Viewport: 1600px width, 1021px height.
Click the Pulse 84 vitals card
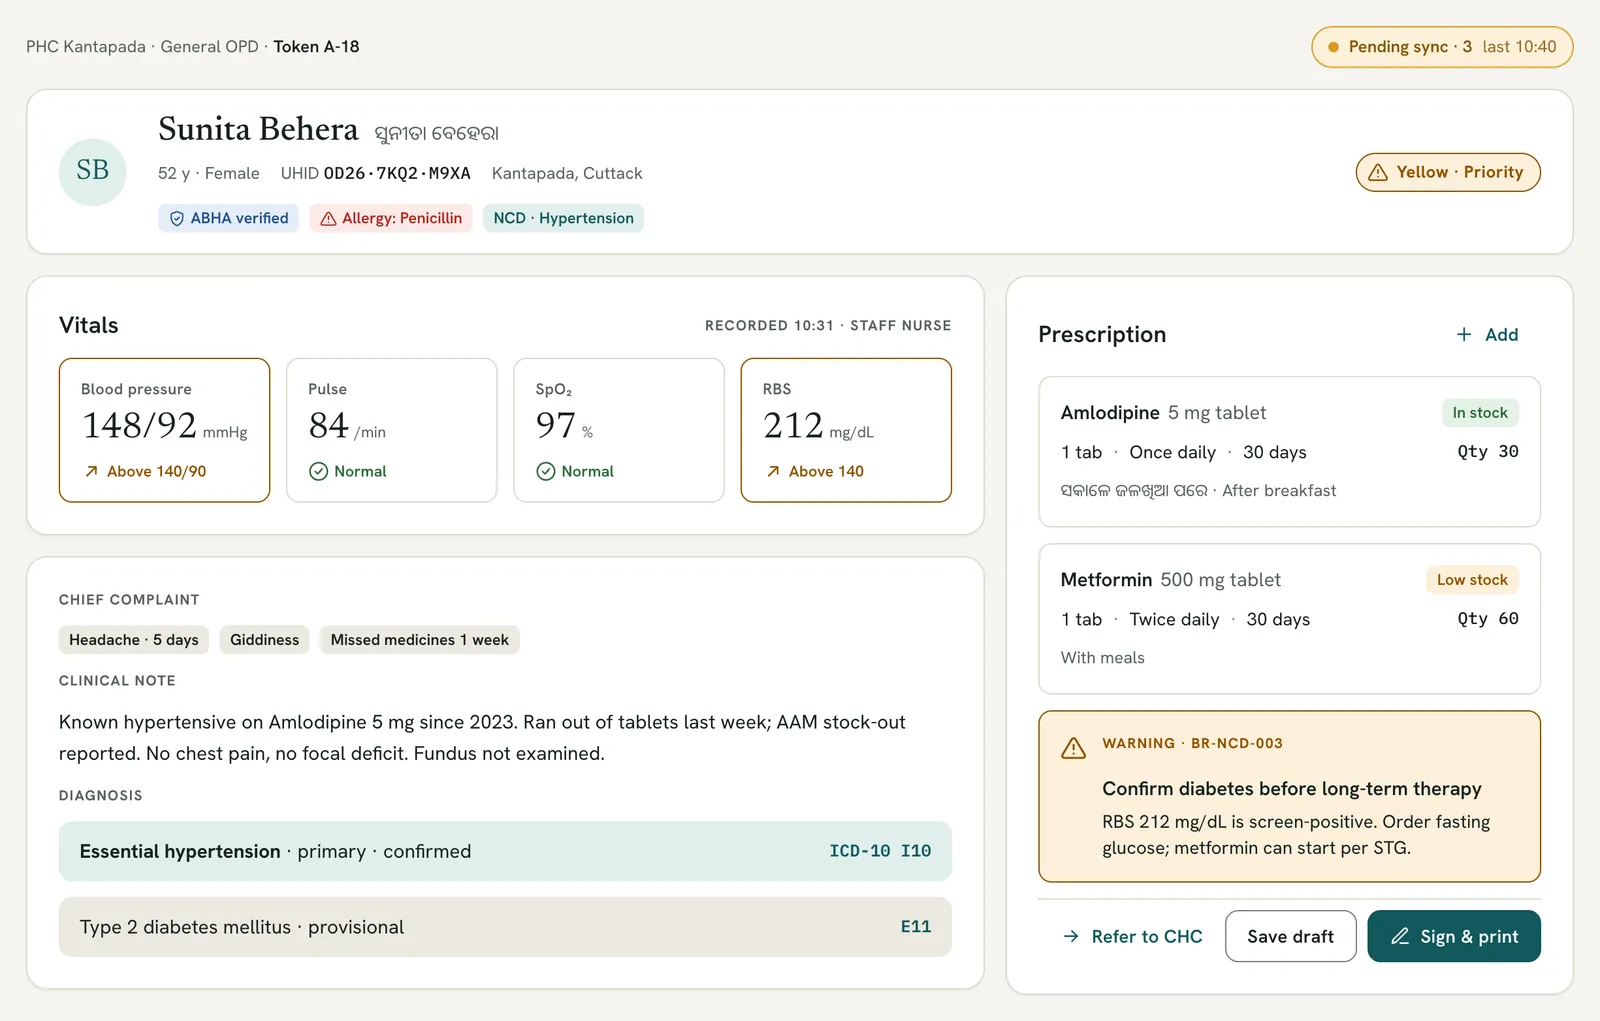point(391,430)
